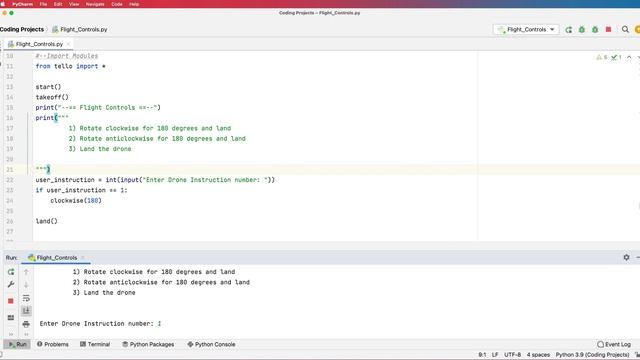Open the PyCharm menu
The image size is (640, 360).
22,4
